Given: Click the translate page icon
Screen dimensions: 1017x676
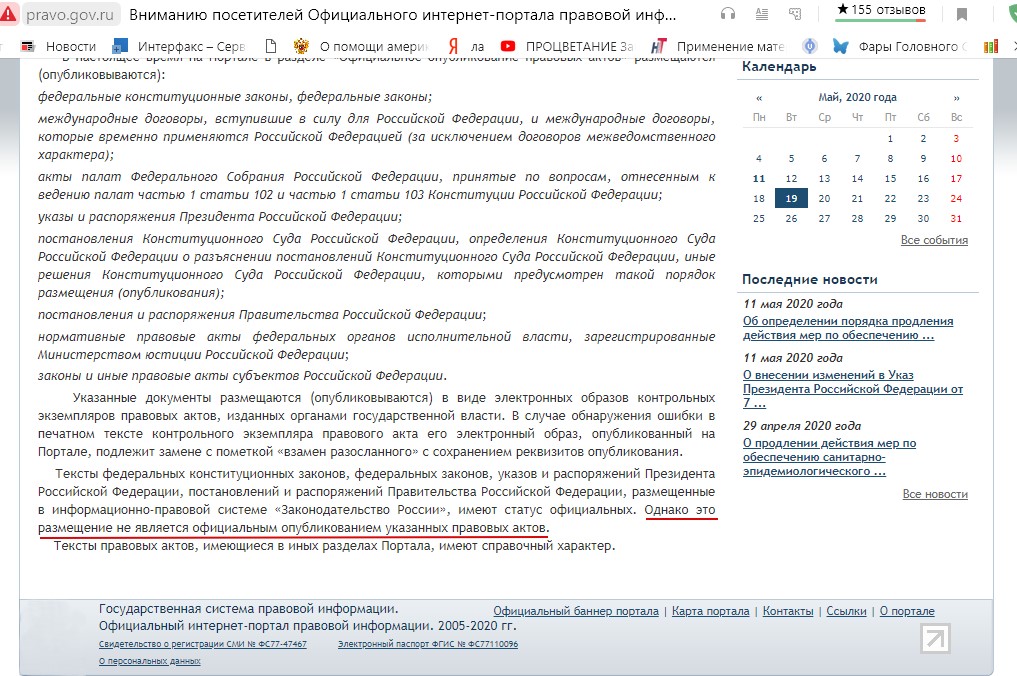Looking at the screenshot, I should [x=795, y=14].
